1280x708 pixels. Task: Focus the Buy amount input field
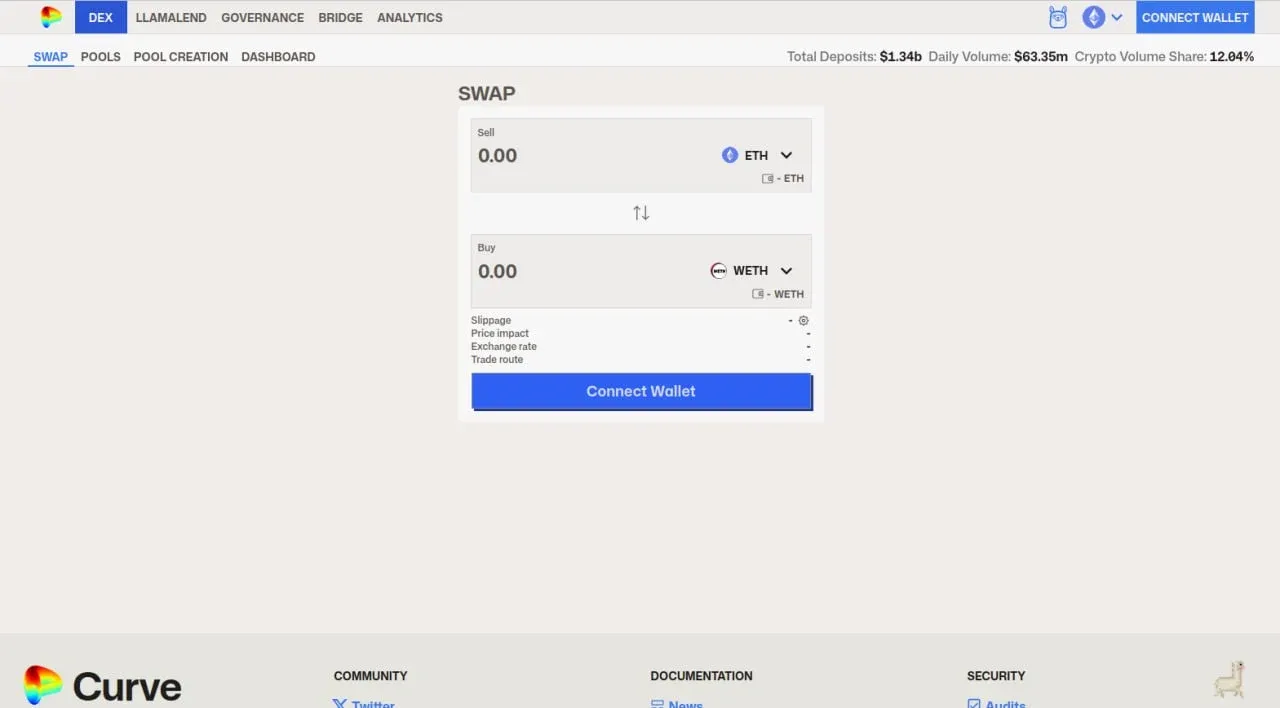click(x=590, y=271)
